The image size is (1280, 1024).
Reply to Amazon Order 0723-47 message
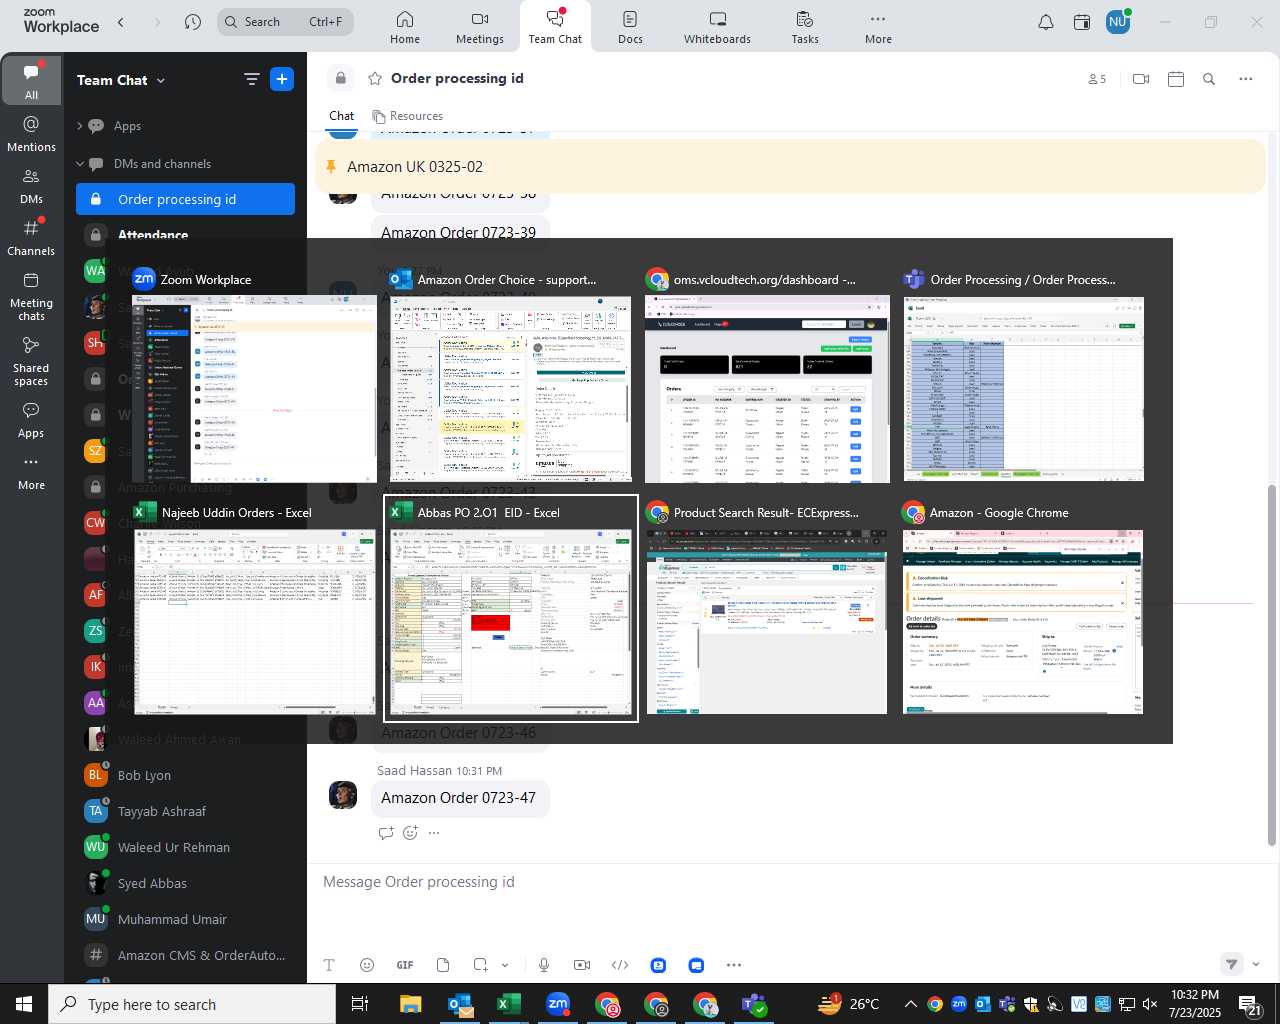coord(386,832)
